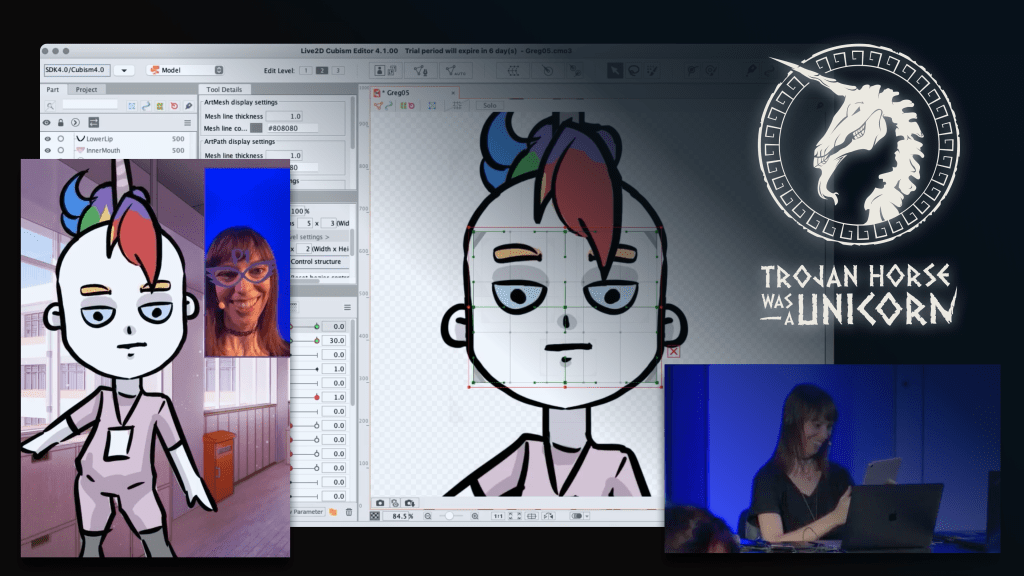
Task: Click the Parameter button at panel bottom
Action: [x=307, y=512]
